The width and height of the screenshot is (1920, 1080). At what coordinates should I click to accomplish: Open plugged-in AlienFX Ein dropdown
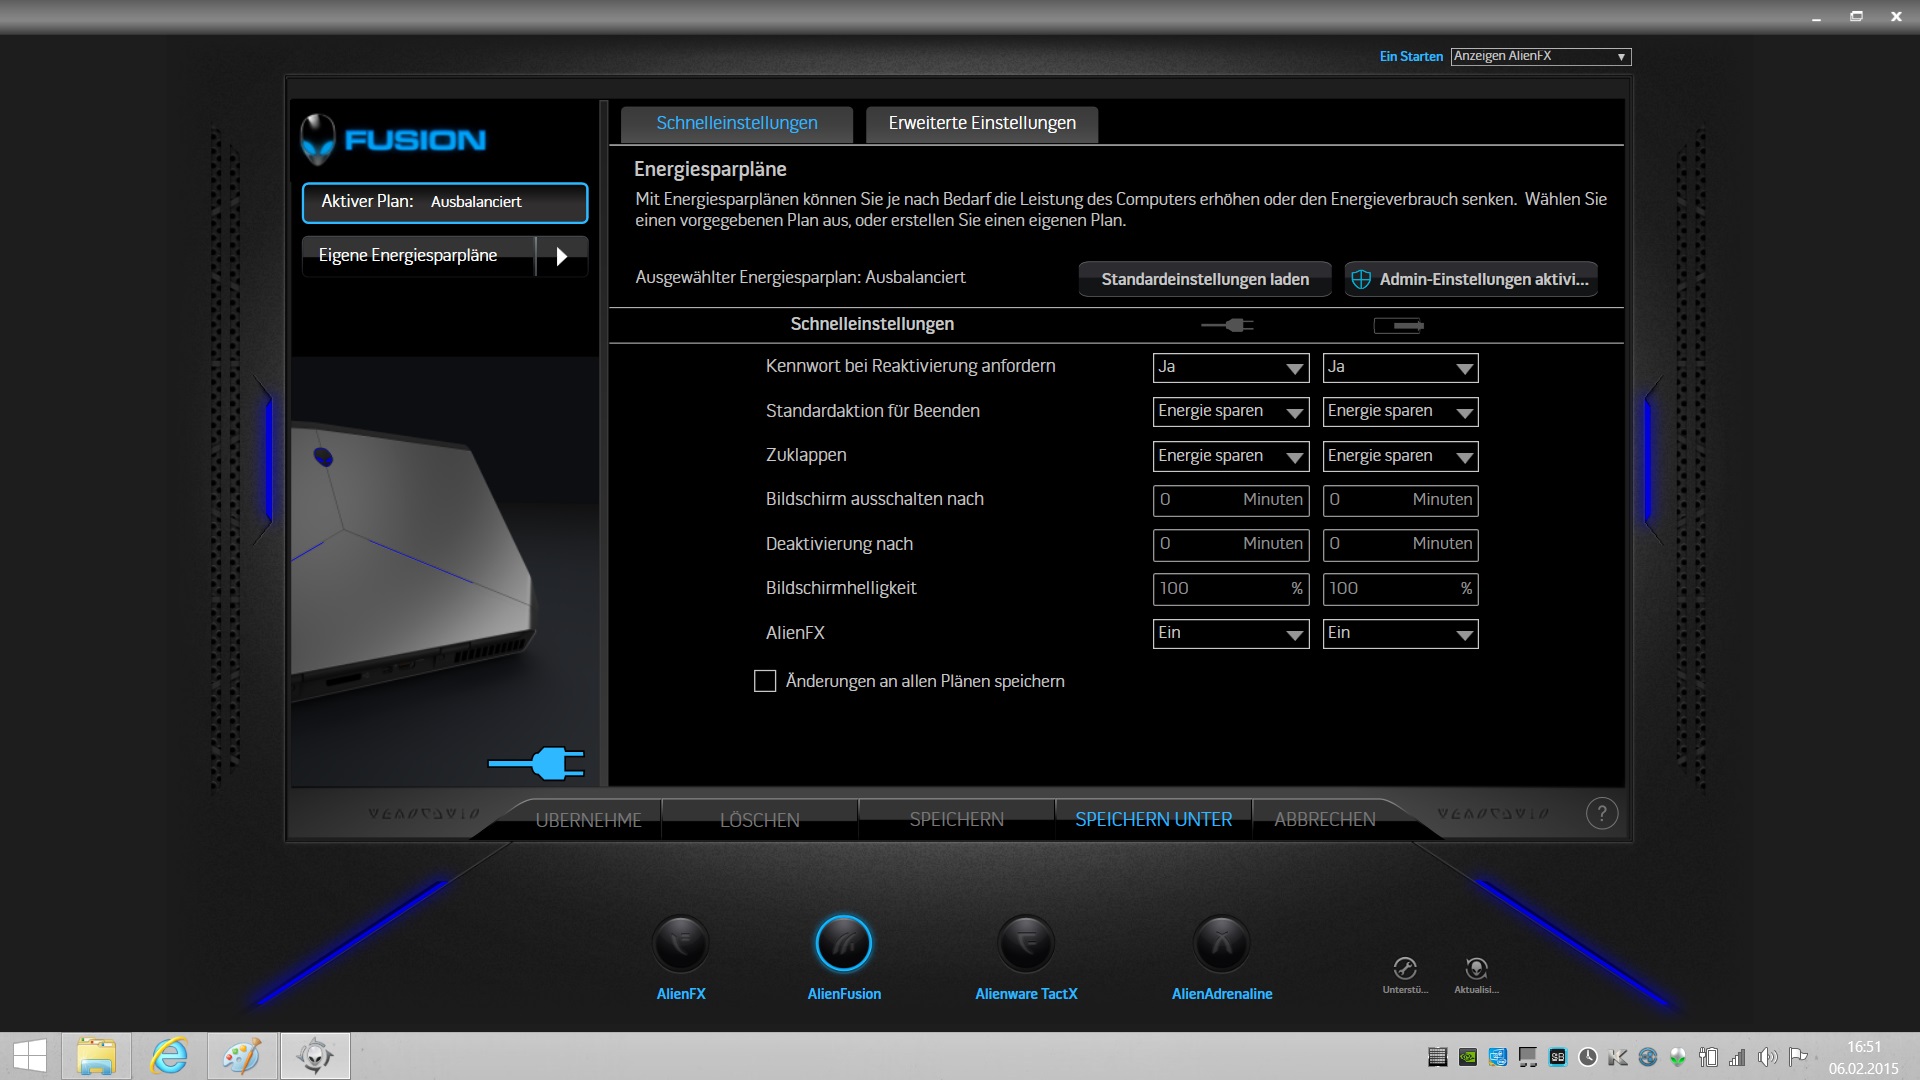click(x=1230, y=633)
